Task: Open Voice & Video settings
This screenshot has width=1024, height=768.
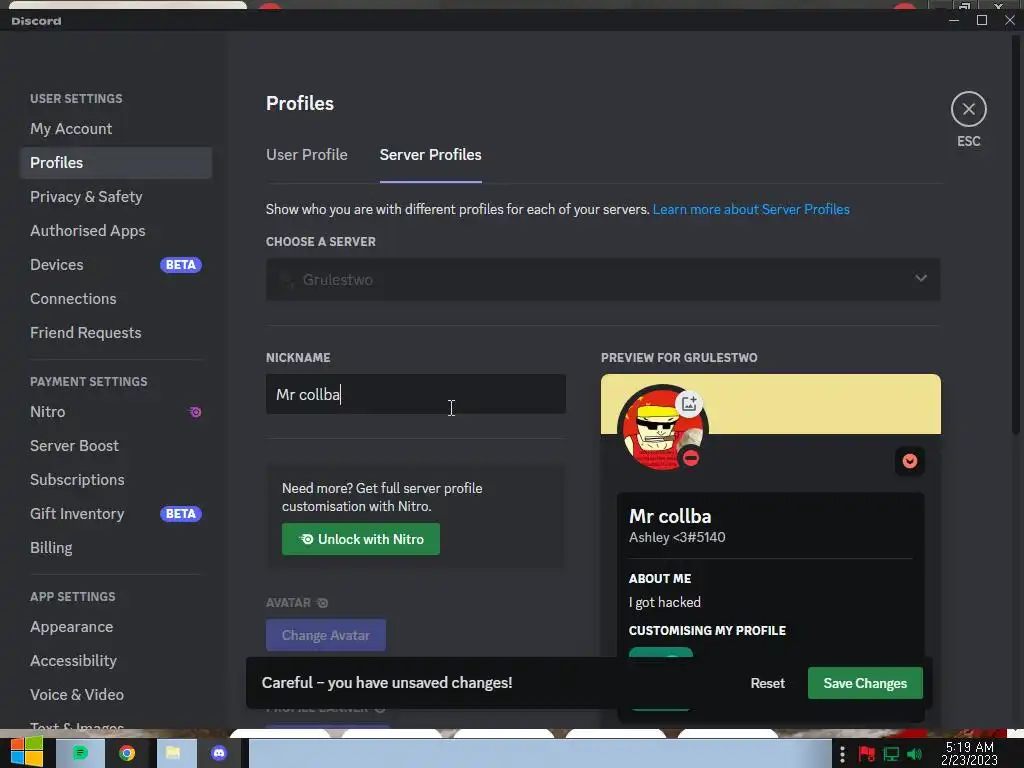Action: 116,695
